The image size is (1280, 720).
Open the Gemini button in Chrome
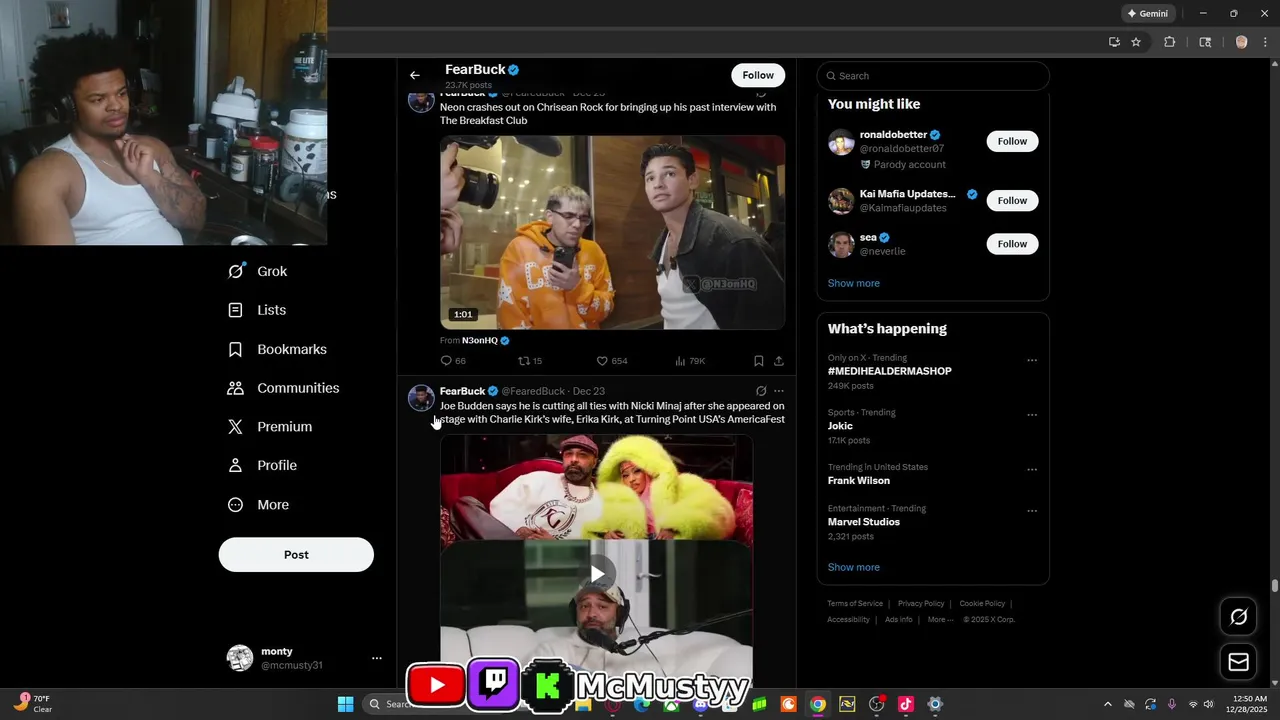point(1147,14)
